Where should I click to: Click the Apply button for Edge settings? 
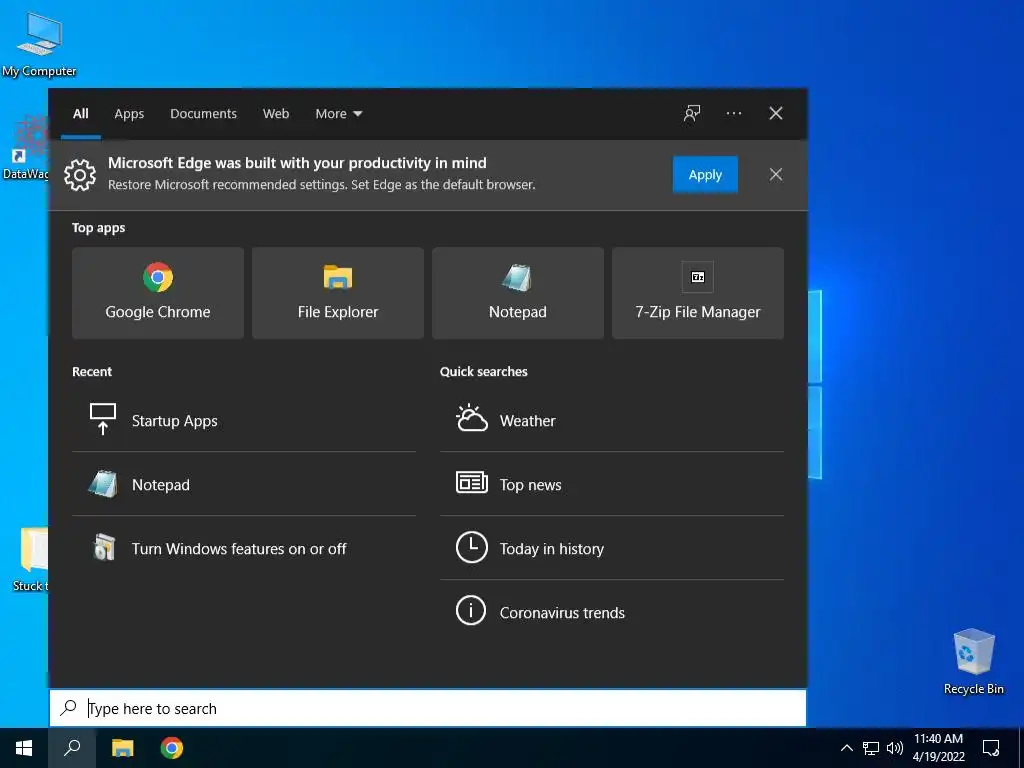pyautogui.click(x=705, y=174)
